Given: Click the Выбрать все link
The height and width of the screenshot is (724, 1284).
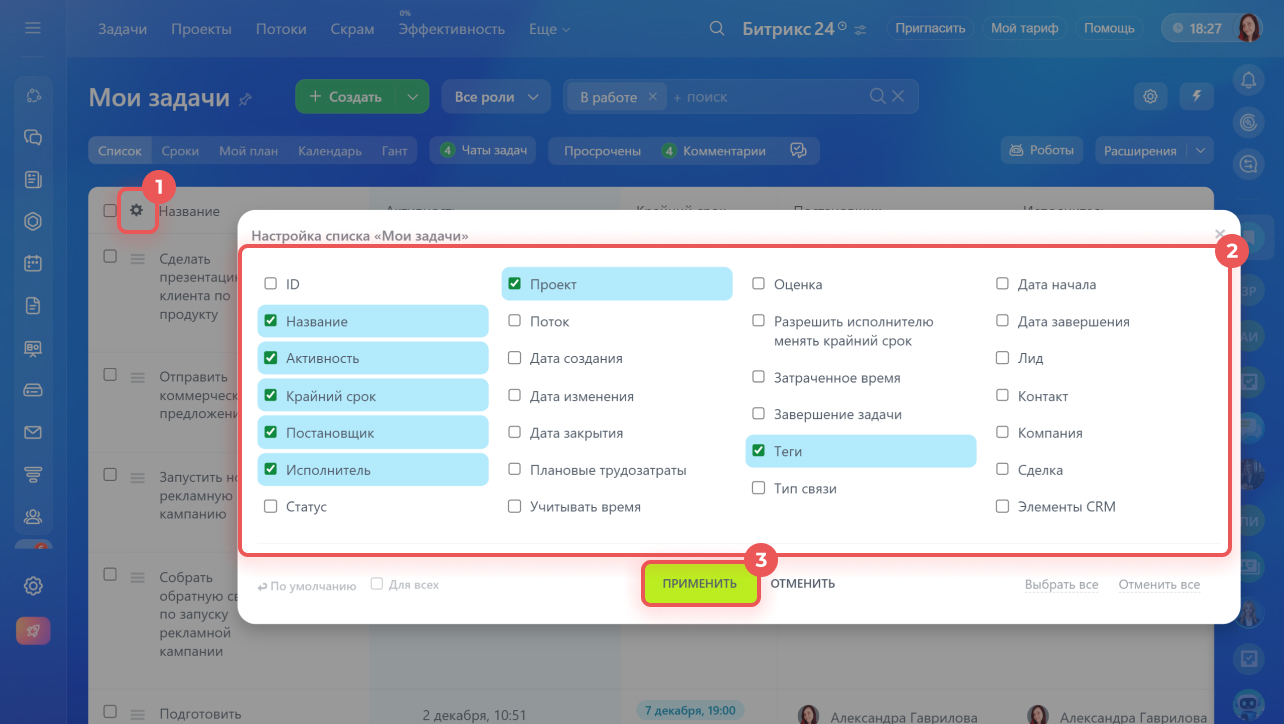Looking at the screenshot, I should point(1061,585).
